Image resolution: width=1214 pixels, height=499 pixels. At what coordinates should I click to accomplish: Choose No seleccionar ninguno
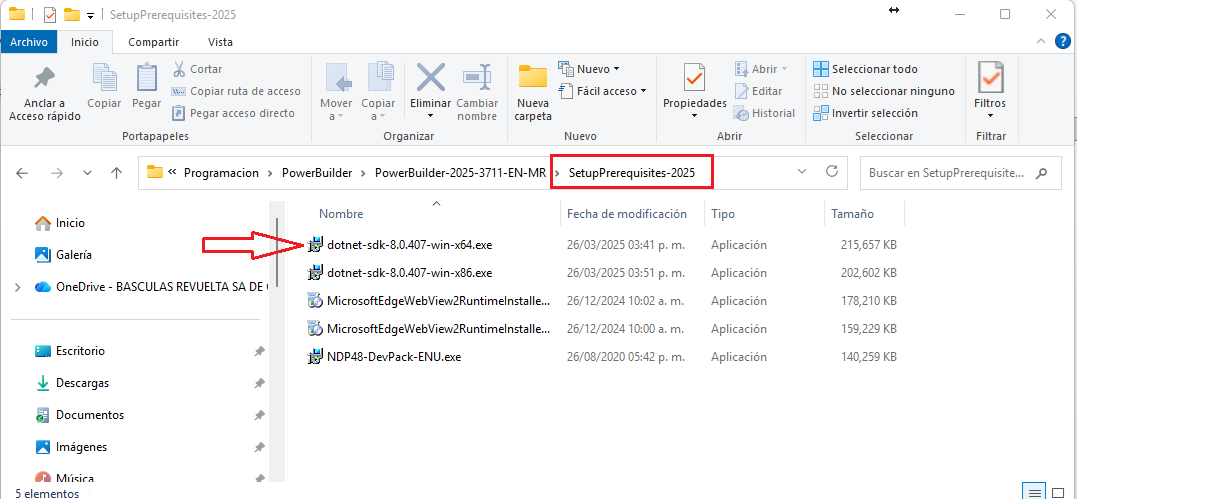coord(884,91)
